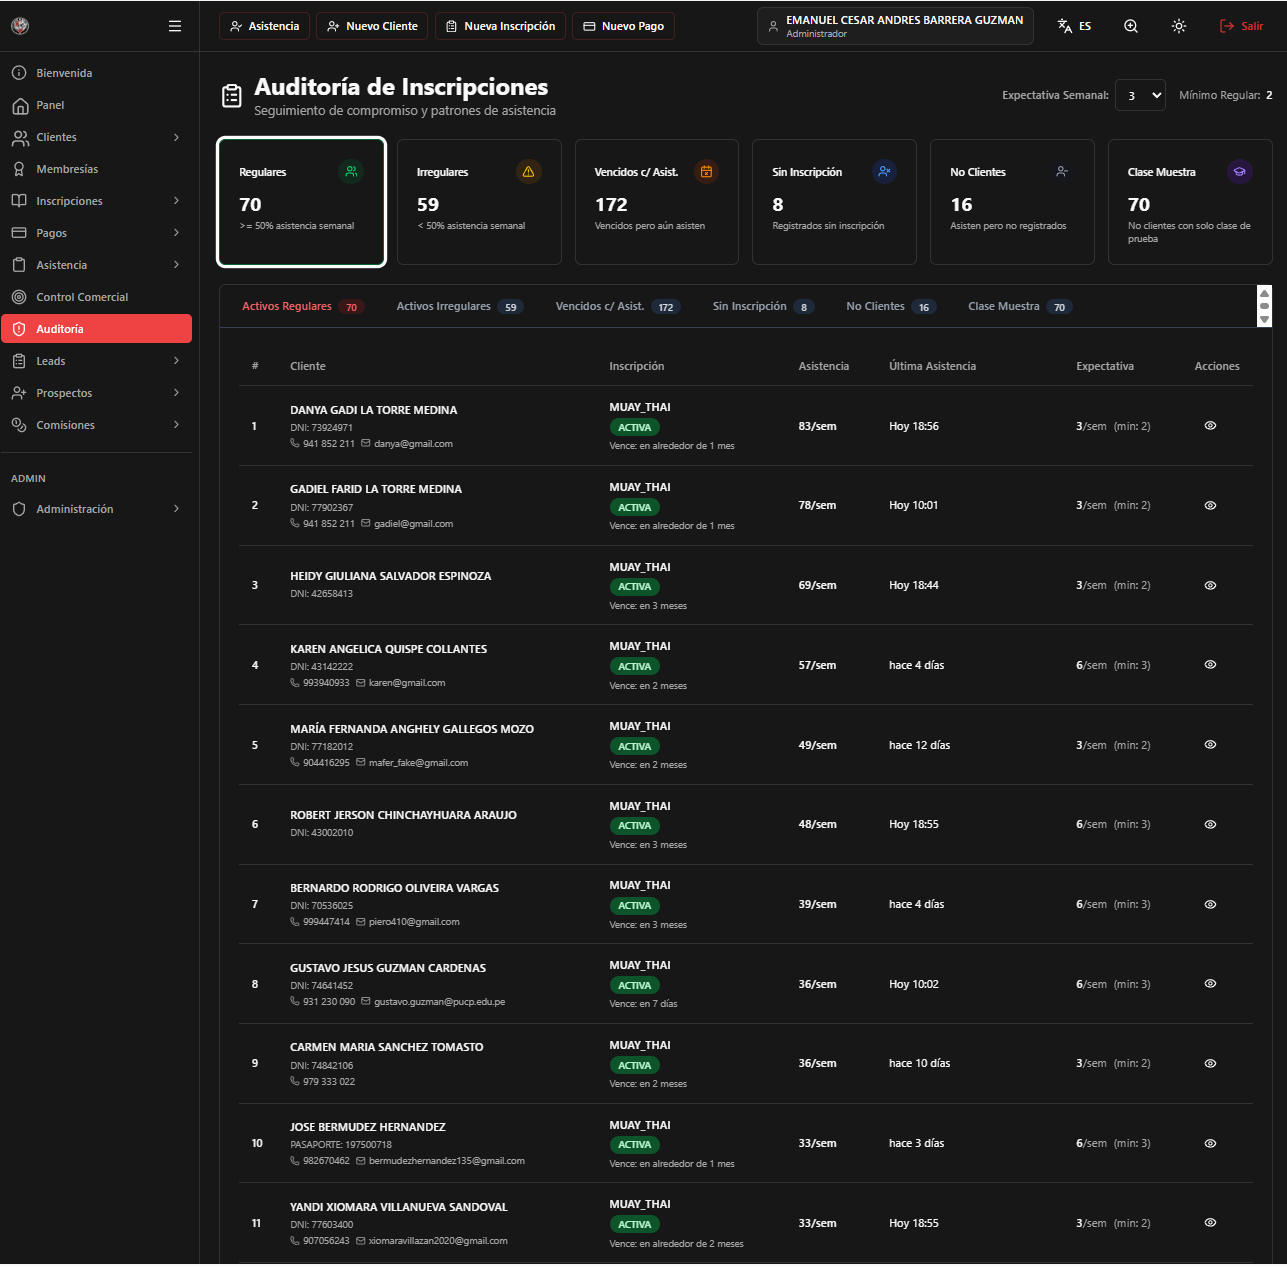This screenshot has height=1268, width=1287.
Task: Click the language translate icon
Action: point(1065,26)
